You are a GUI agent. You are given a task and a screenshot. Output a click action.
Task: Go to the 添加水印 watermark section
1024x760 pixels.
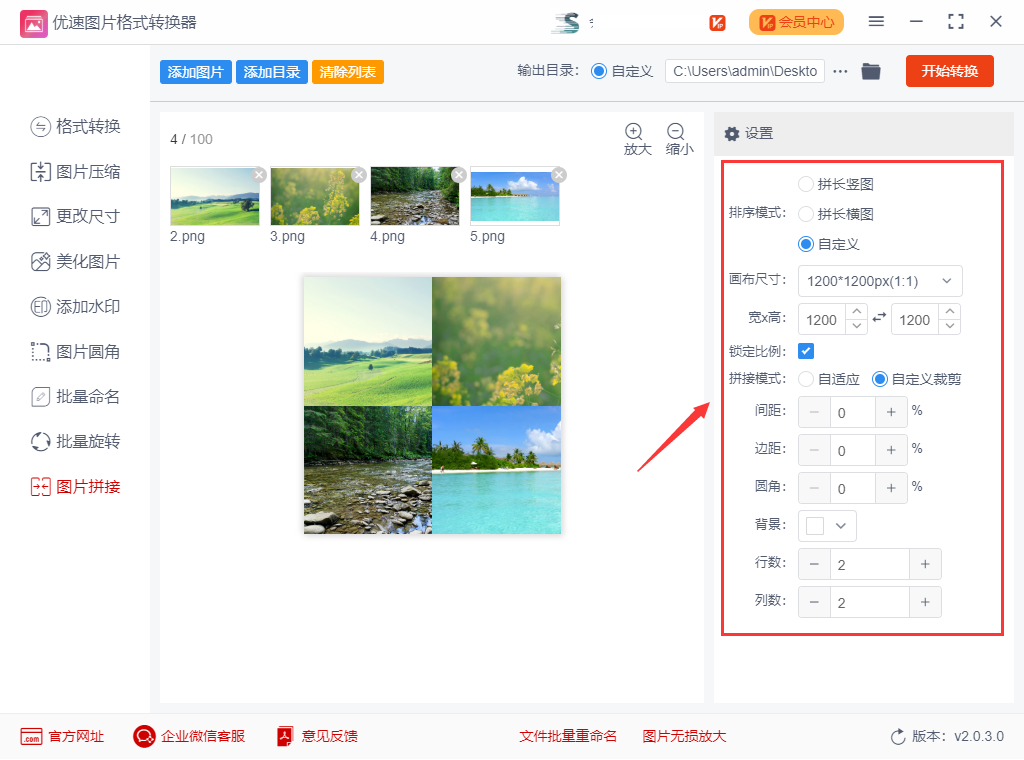pos(75,306)
